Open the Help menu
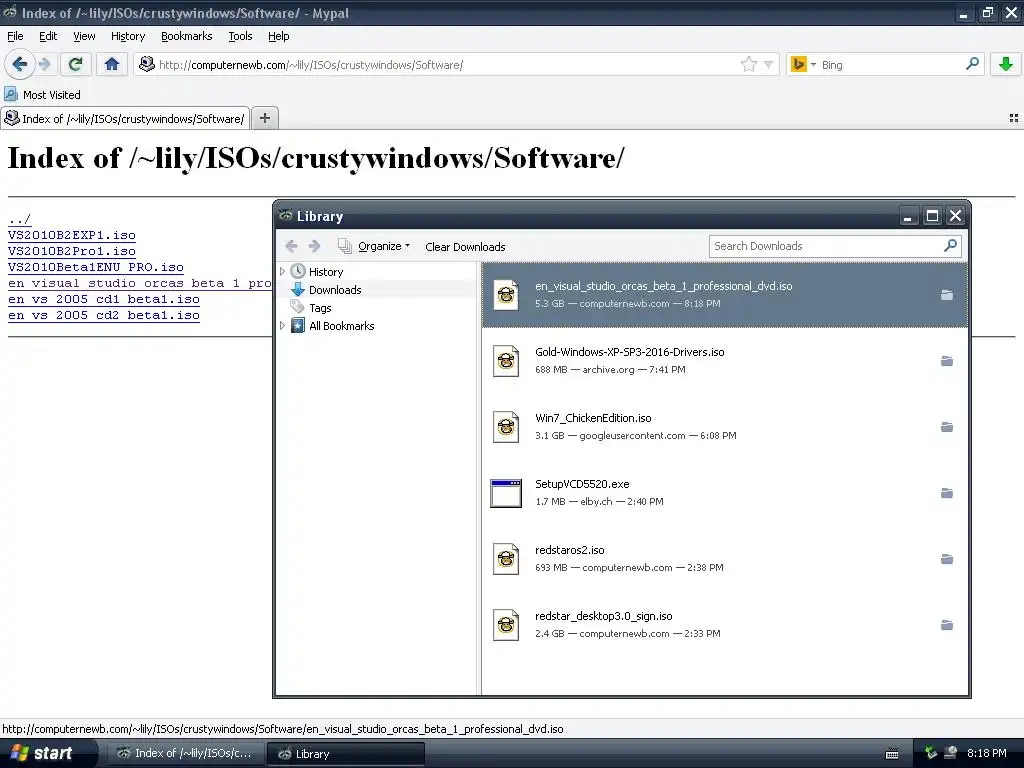The height and width of the screenshot is (768, 1024). pyautogui.click(x=278, y=36)
